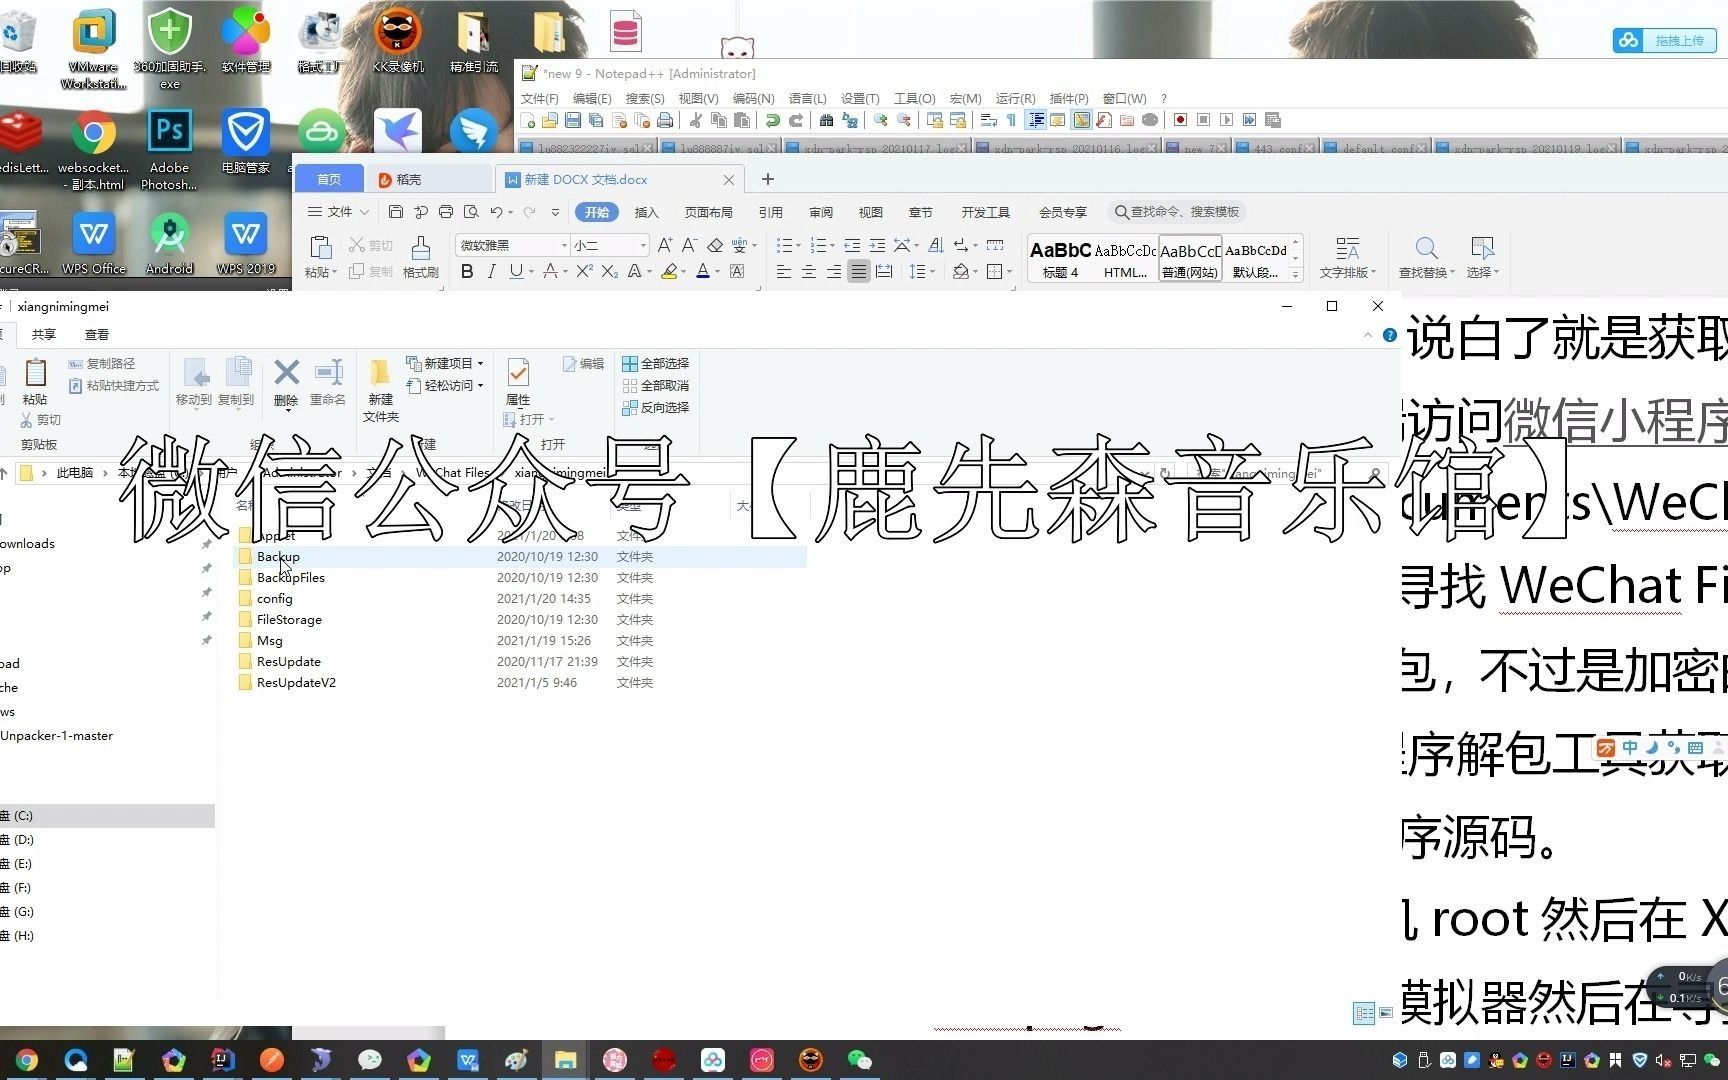Viewport: 1728px width, 1080px height.
Task: Click the record macro icon in Notepad++ toolbar
Action: [1180, 120]
